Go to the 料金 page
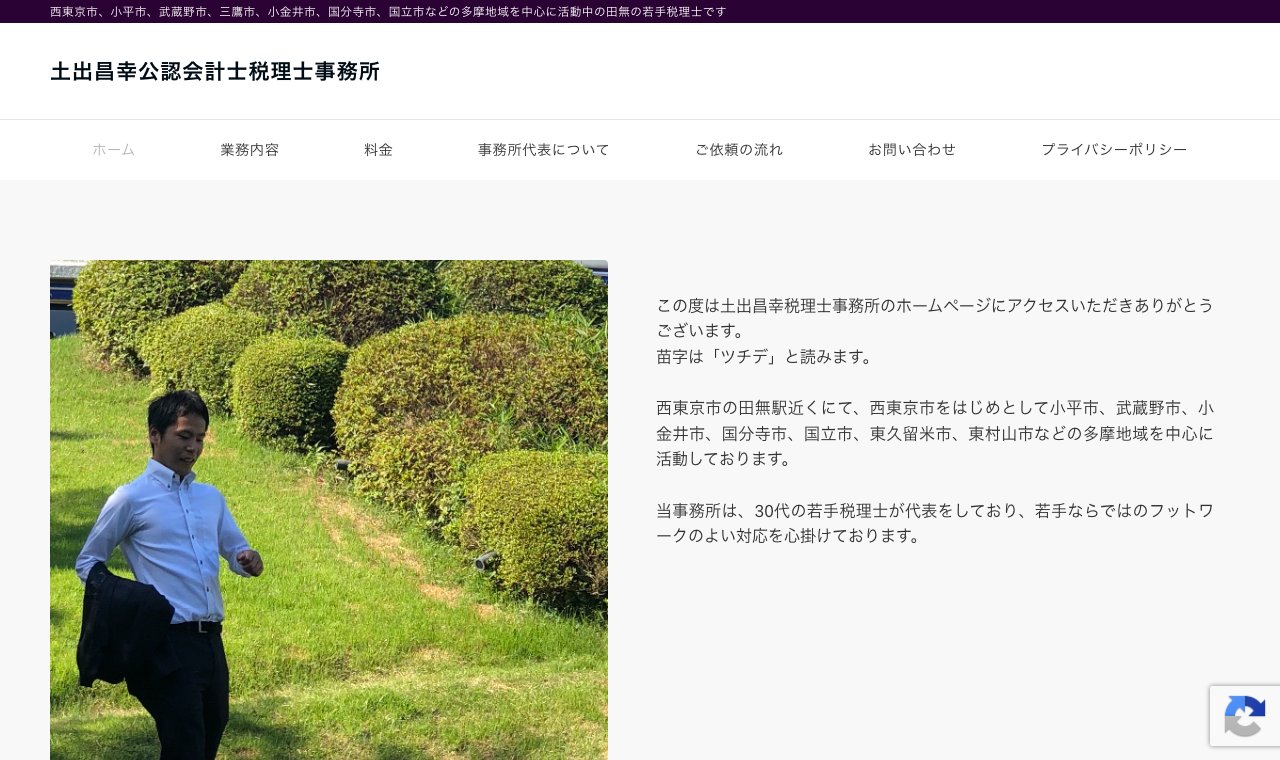1280x760 pixels. tap(379, 150)
